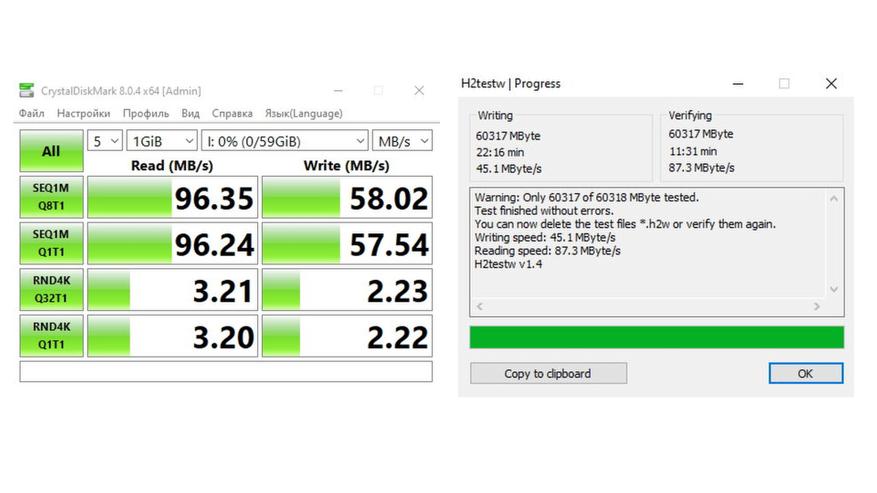Open the Профиль menu
The height and width of the screenshot is (493, 877).
145,113
